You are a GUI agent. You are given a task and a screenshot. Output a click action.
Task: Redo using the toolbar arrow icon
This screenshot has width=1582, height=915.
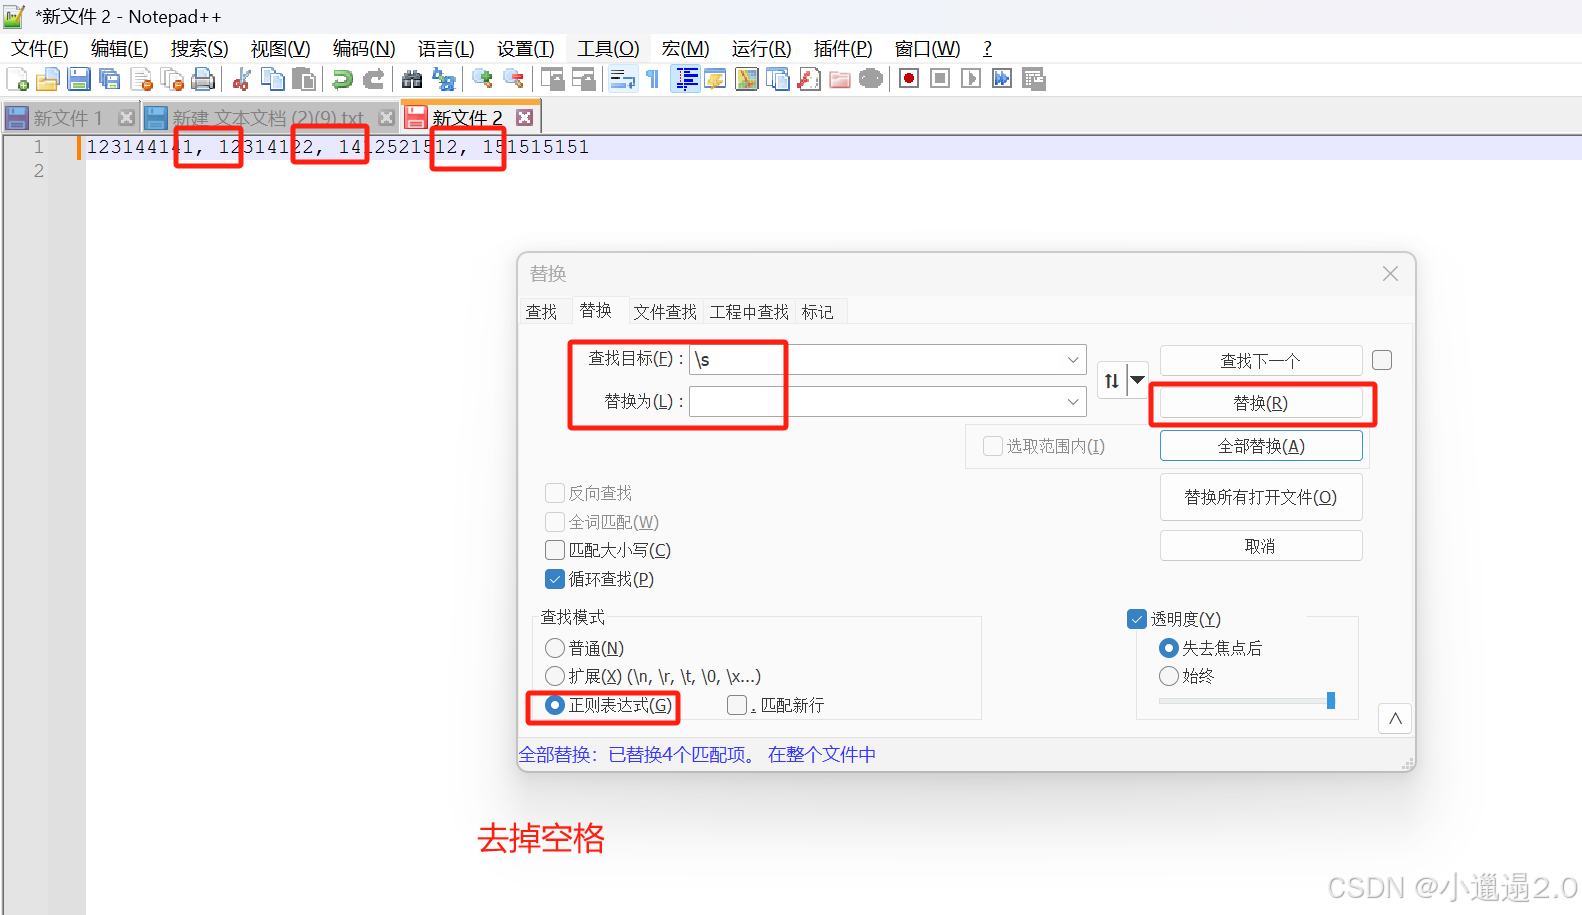tap(373, 79)
